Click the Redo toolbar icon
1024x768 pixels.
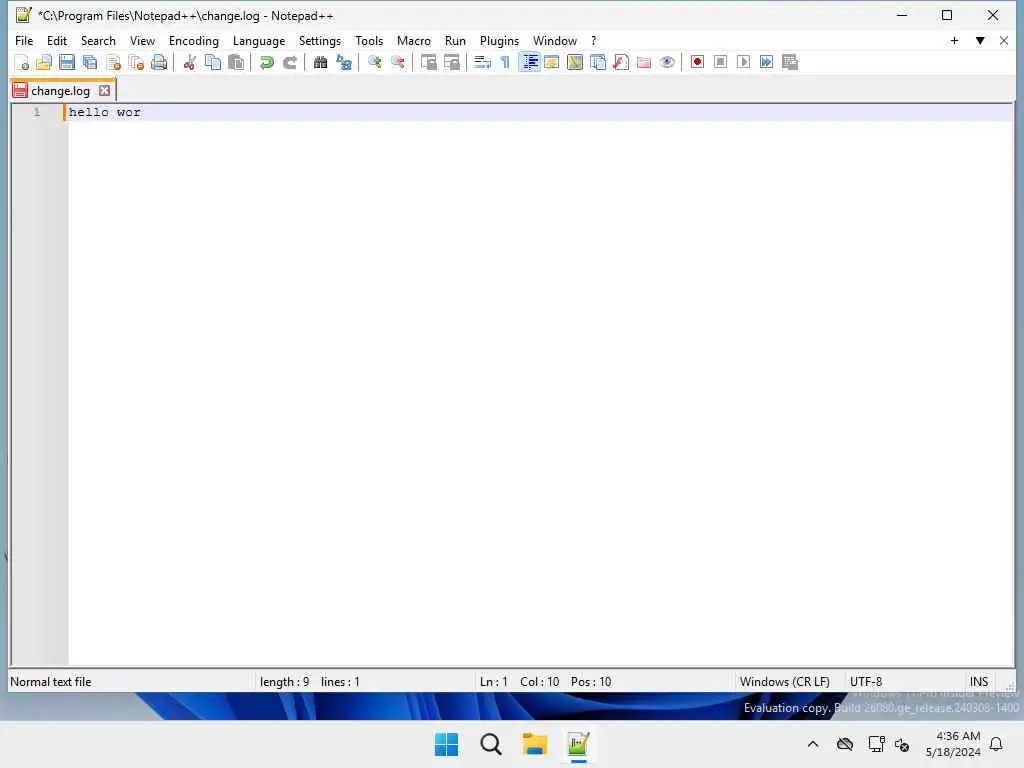tap(289, 63)
